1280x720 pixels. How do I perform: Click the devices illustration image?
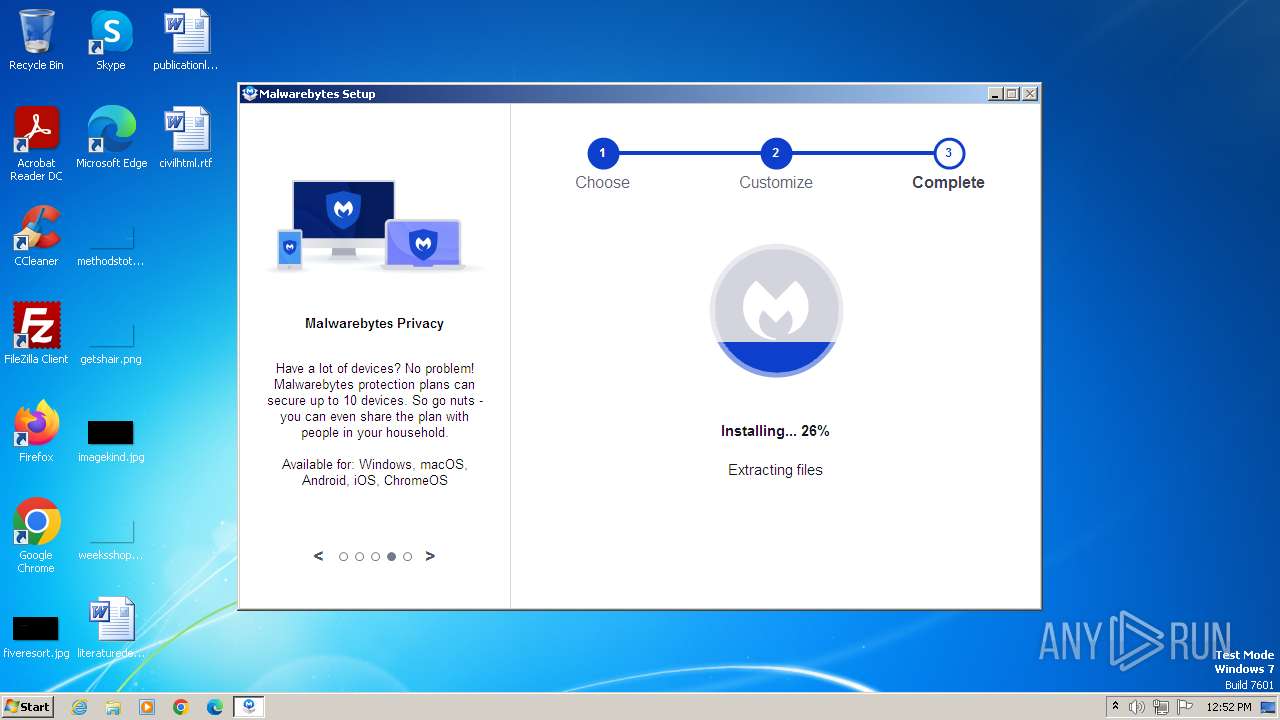[373, 225]
